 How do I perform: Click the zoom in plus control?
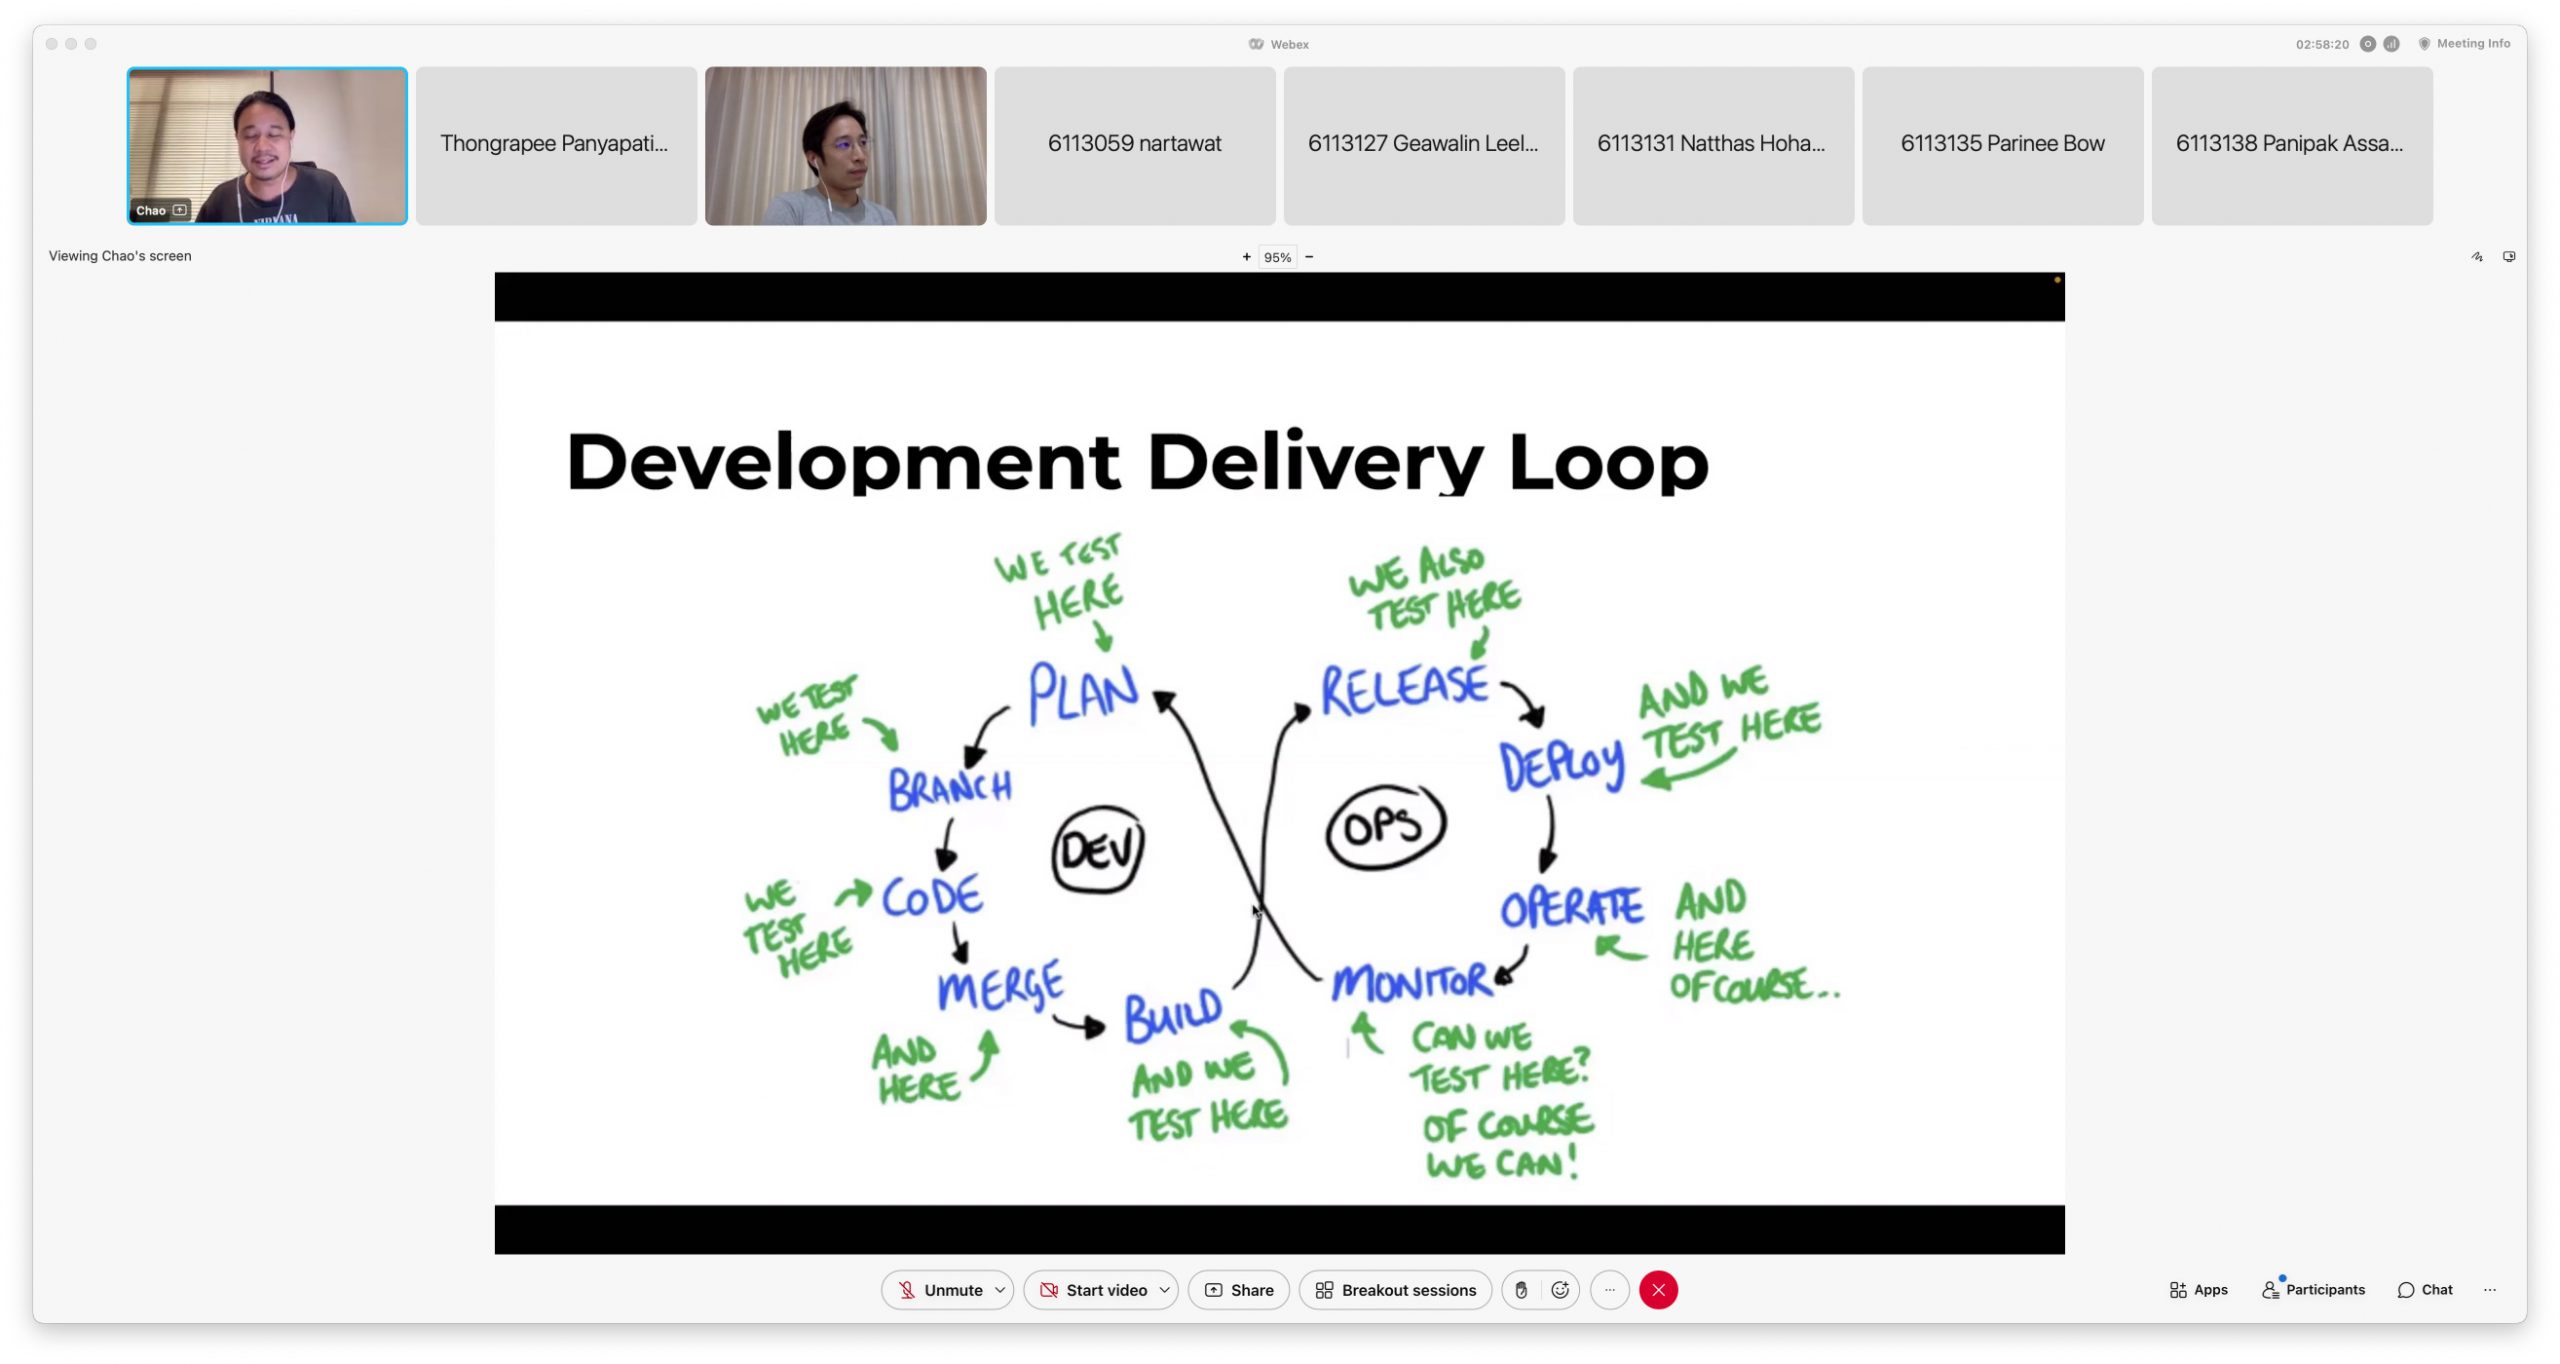click(x=1246, y=257)
